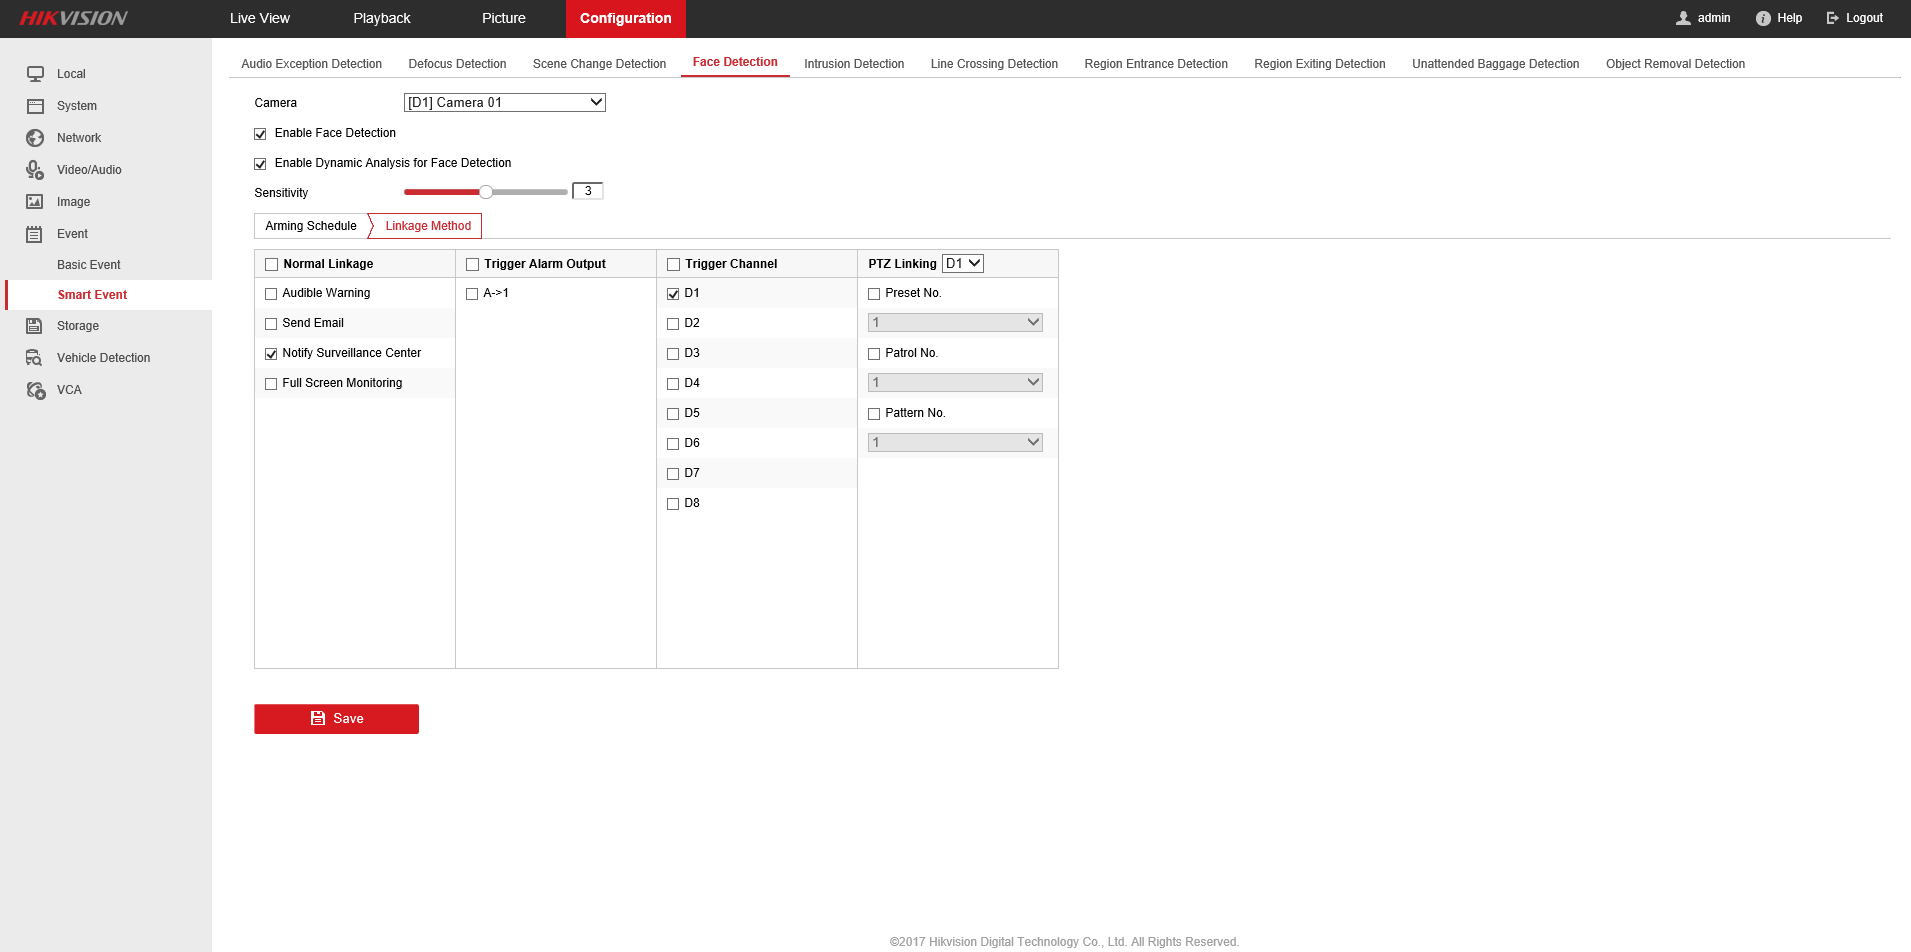Tick the D2 trigger channel checkbox

[673, 324]
